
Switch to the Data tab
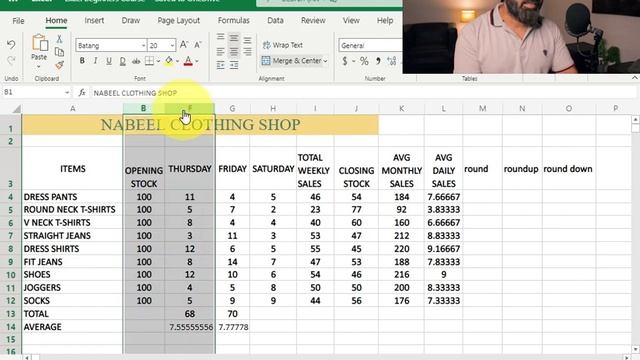pyautogui.click(x=275, y=20)
